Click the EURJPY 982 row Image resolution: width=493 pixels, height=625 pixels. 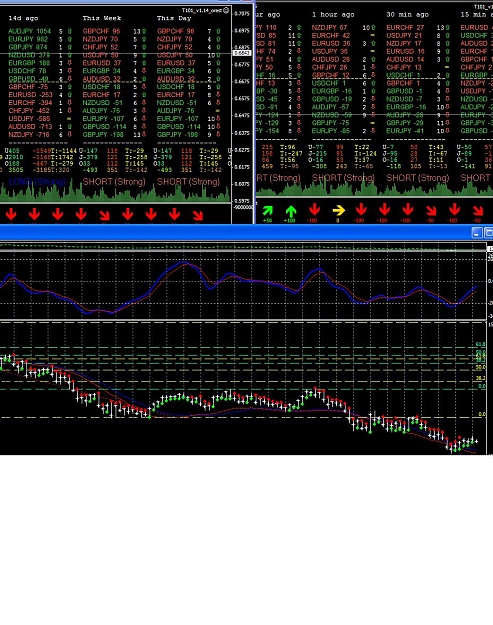pyautogui.click(x=40, y=39)
